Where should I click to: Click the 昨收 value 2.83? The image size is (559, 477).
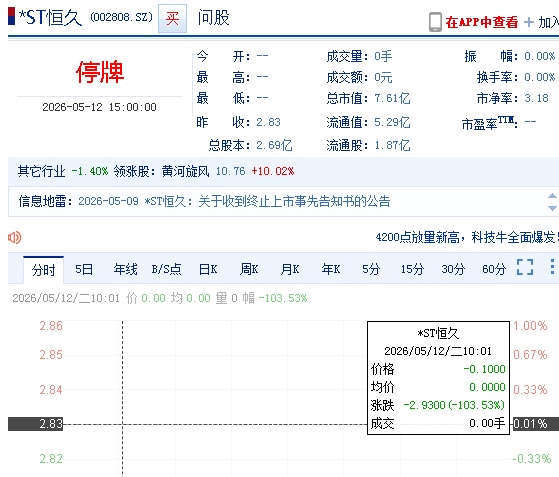tap(268, 122)
